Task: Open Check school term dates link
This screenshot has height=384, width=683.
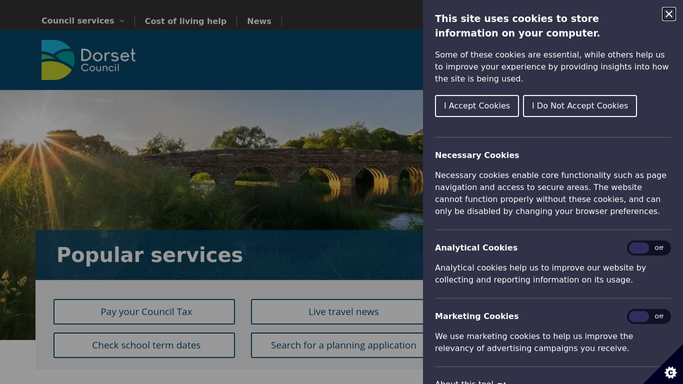Action: click(144, 345)
